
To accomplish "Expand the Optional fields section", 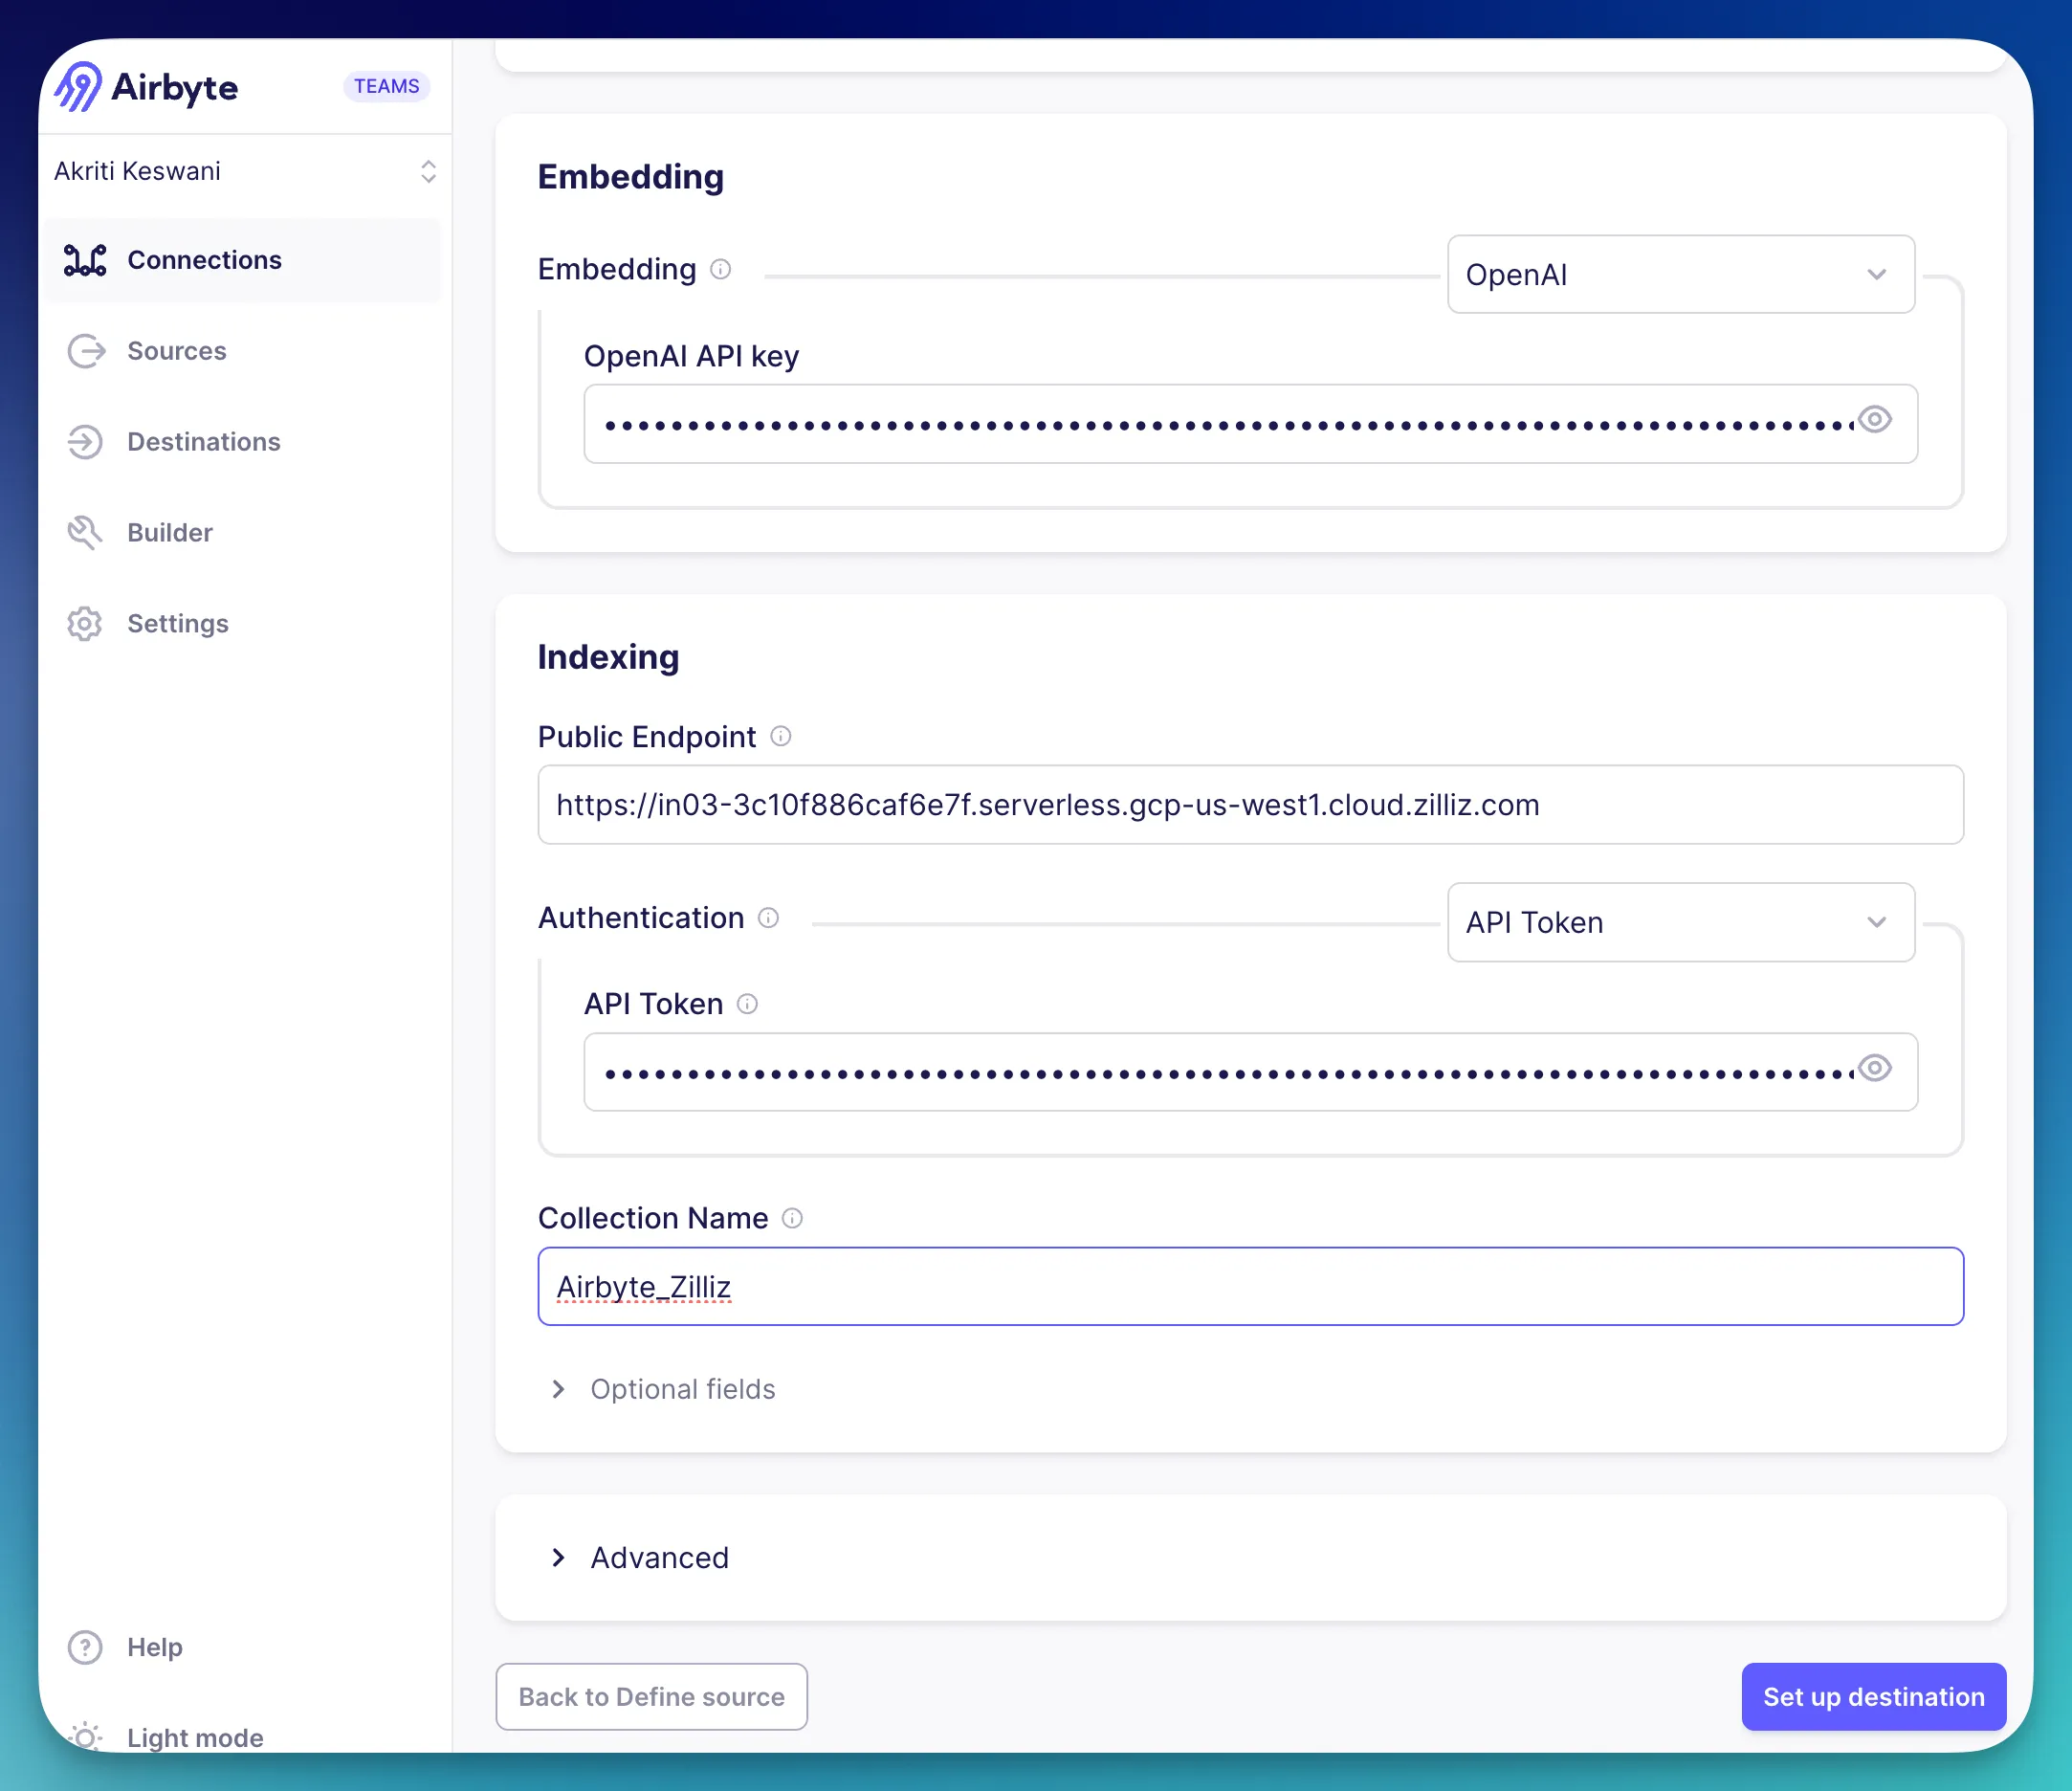I will 682,1389.
